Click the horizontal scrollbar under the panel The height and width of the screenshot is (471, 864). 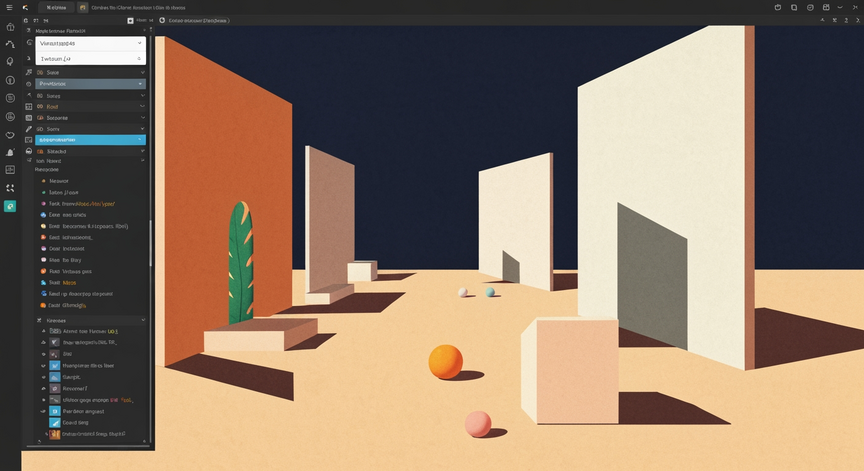pyautogui.click(x=88, y=447)
